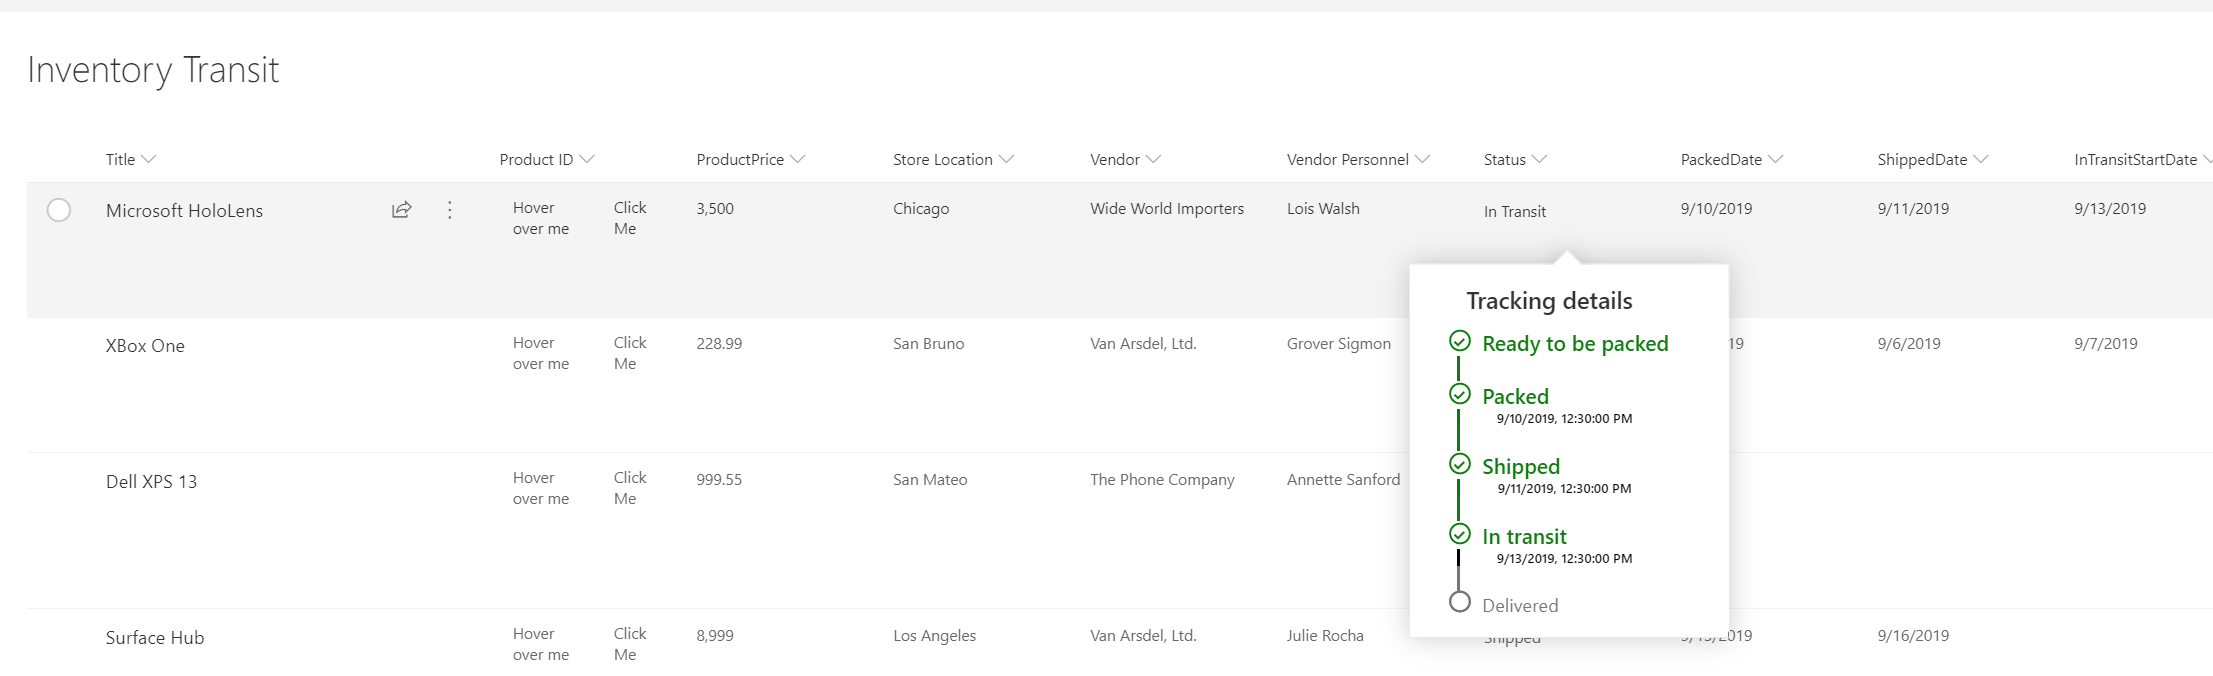Click the San Bruno store location

pos(928,343)
